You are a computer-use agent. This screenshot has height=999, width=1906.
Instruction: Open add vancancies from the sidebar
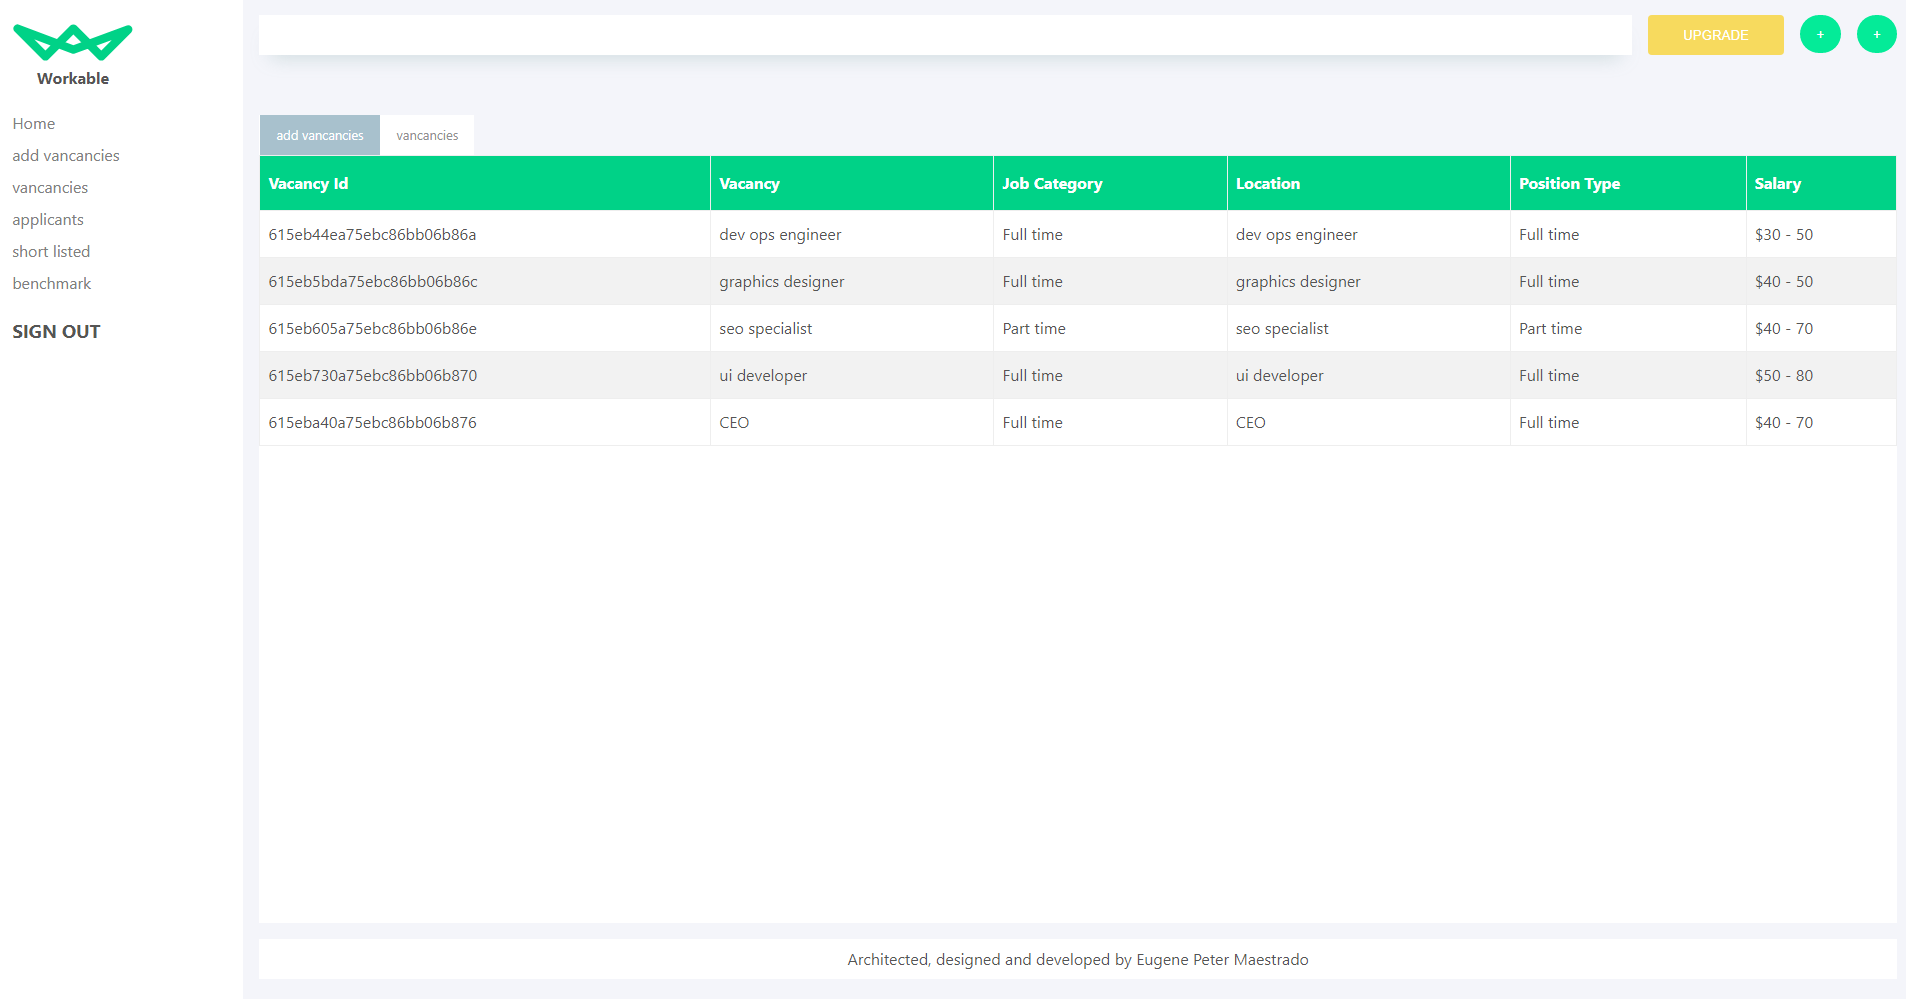coord(66,156)
